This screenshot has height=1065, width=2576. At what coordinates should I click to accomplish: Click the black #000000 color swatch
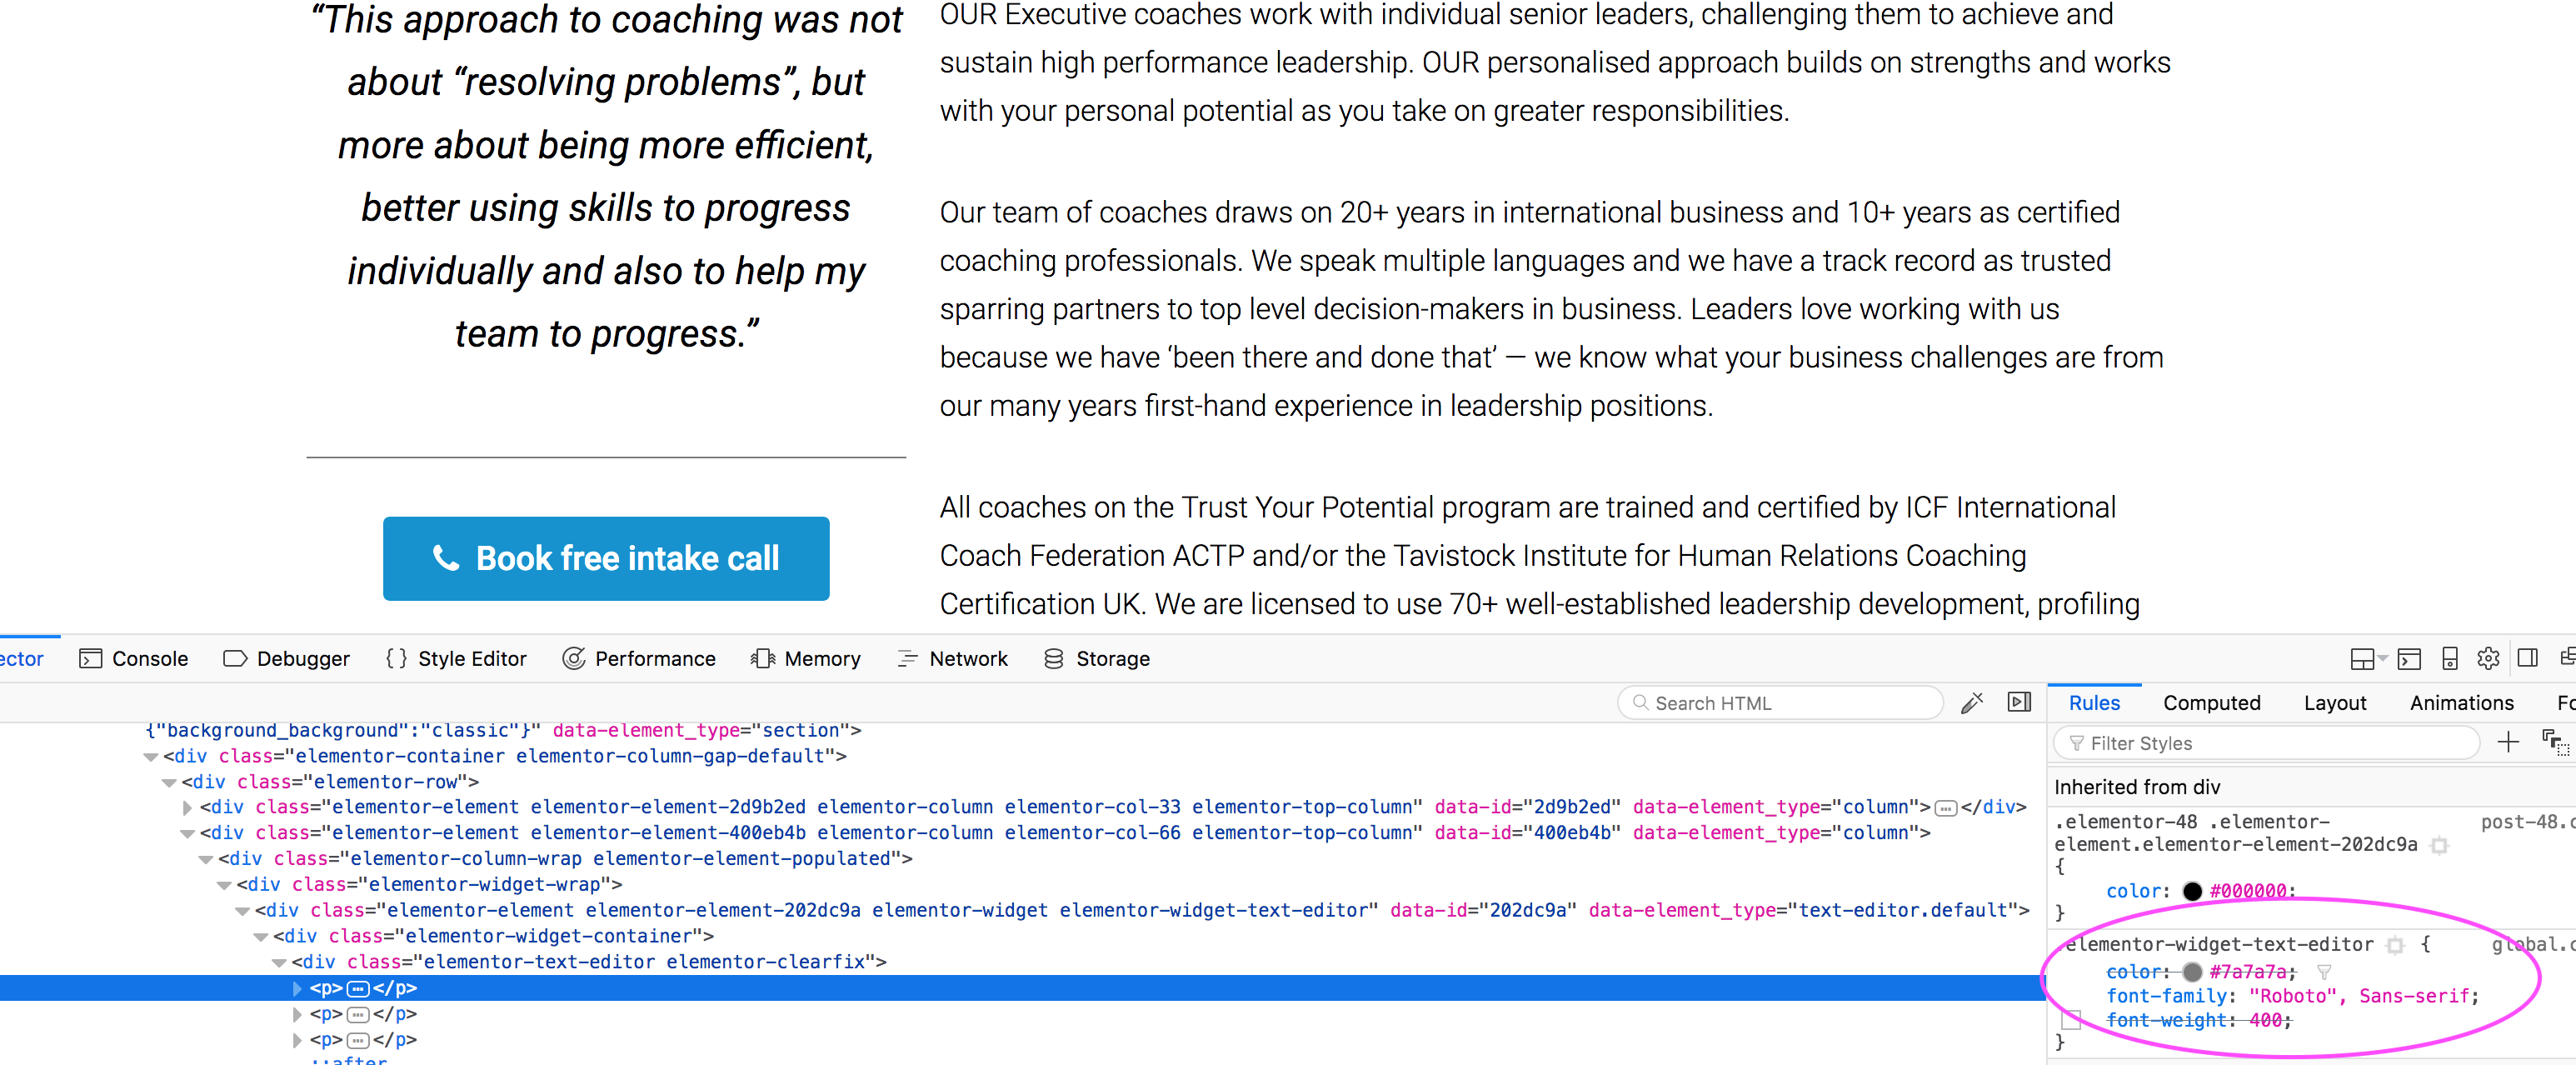2192,891
